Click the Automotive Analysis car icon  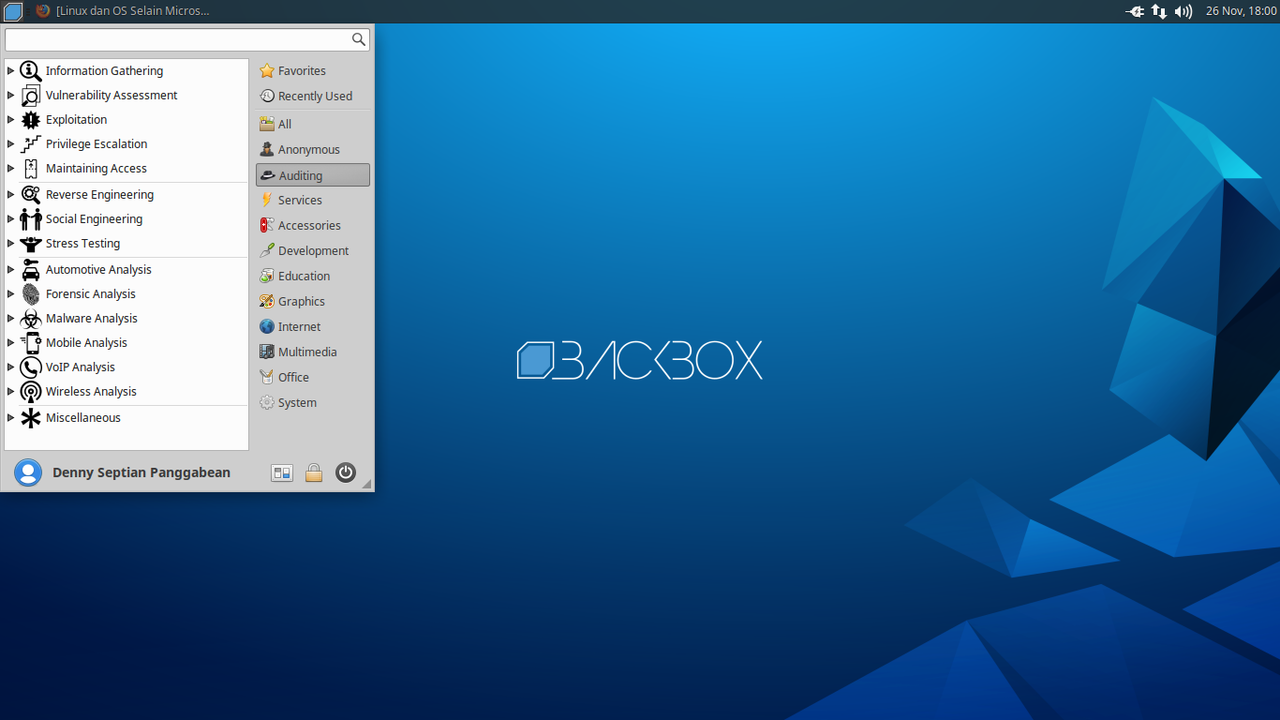(x=31, y=270)
